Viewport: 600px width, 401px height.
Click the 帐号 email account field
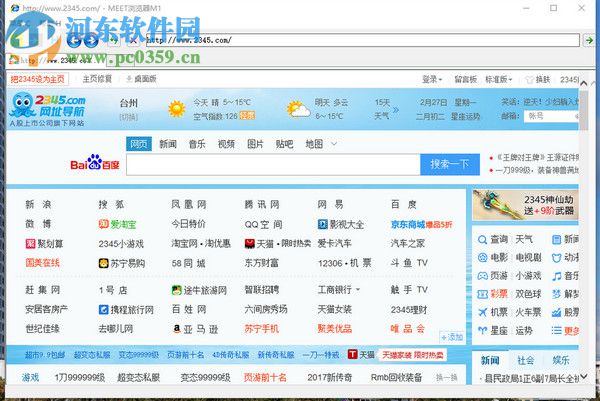pyautogui.click(x=551, y=116)
